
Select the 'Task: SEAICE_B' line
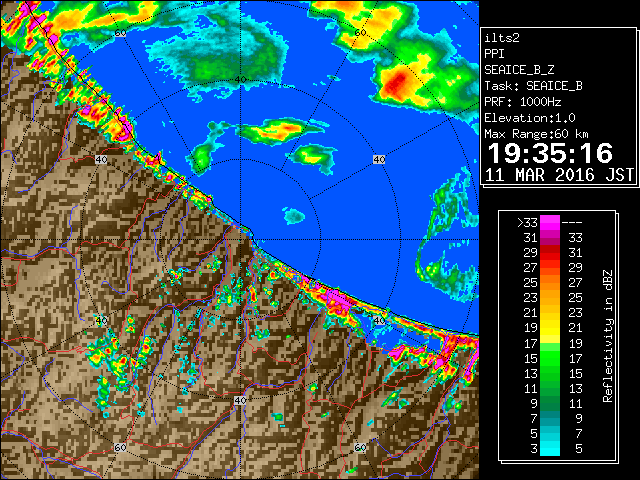[533, 86]
